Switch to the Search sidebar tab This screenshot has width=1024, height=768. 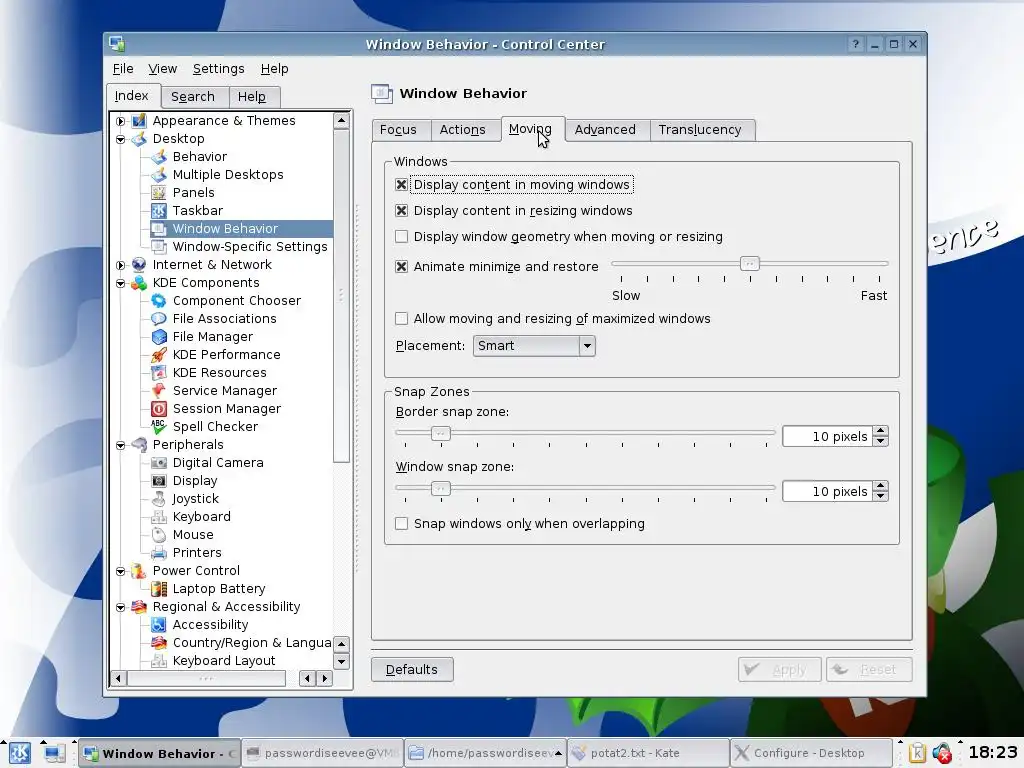(193, 97)
